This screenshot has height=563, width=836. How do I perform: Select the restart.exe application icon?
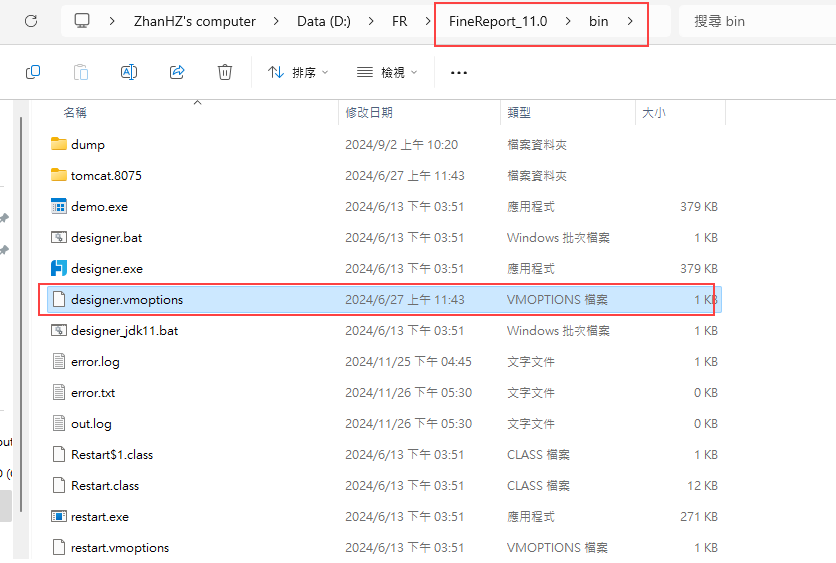(59, 516)
